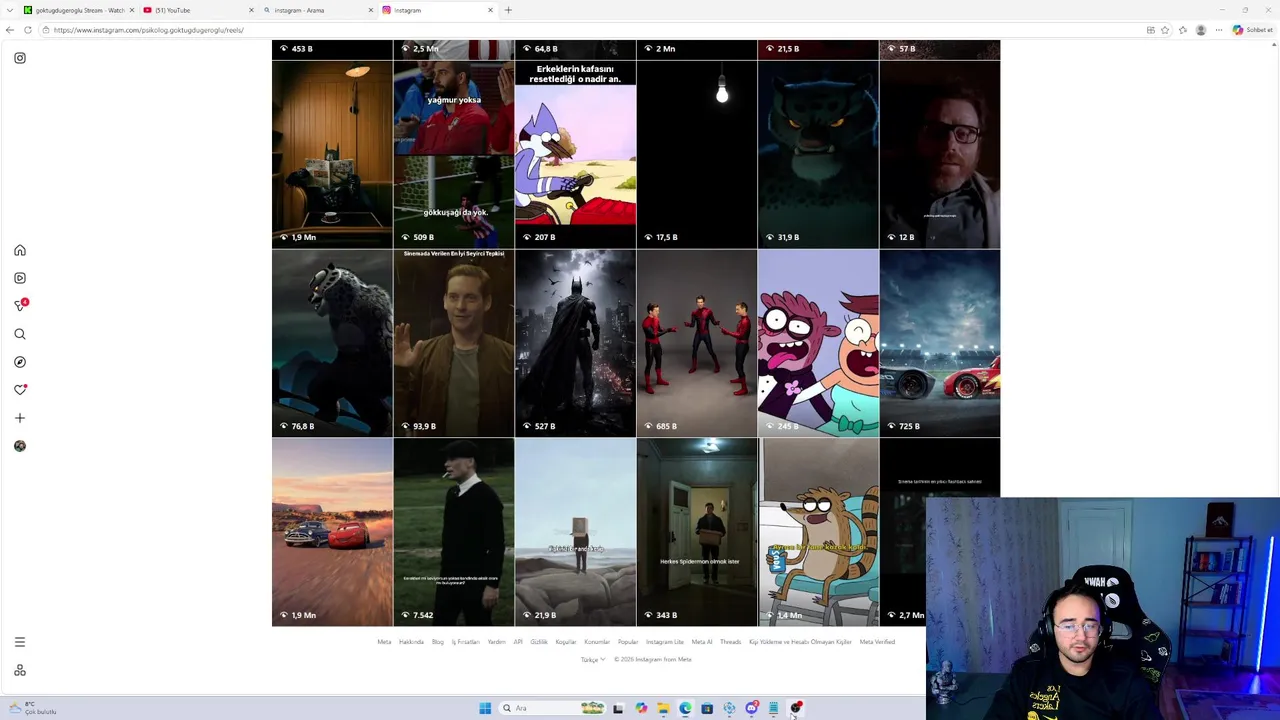1280x720 pixels.
Task: Open the Regular Show screaming reel, 245 B
Action: tap(818, 343)
